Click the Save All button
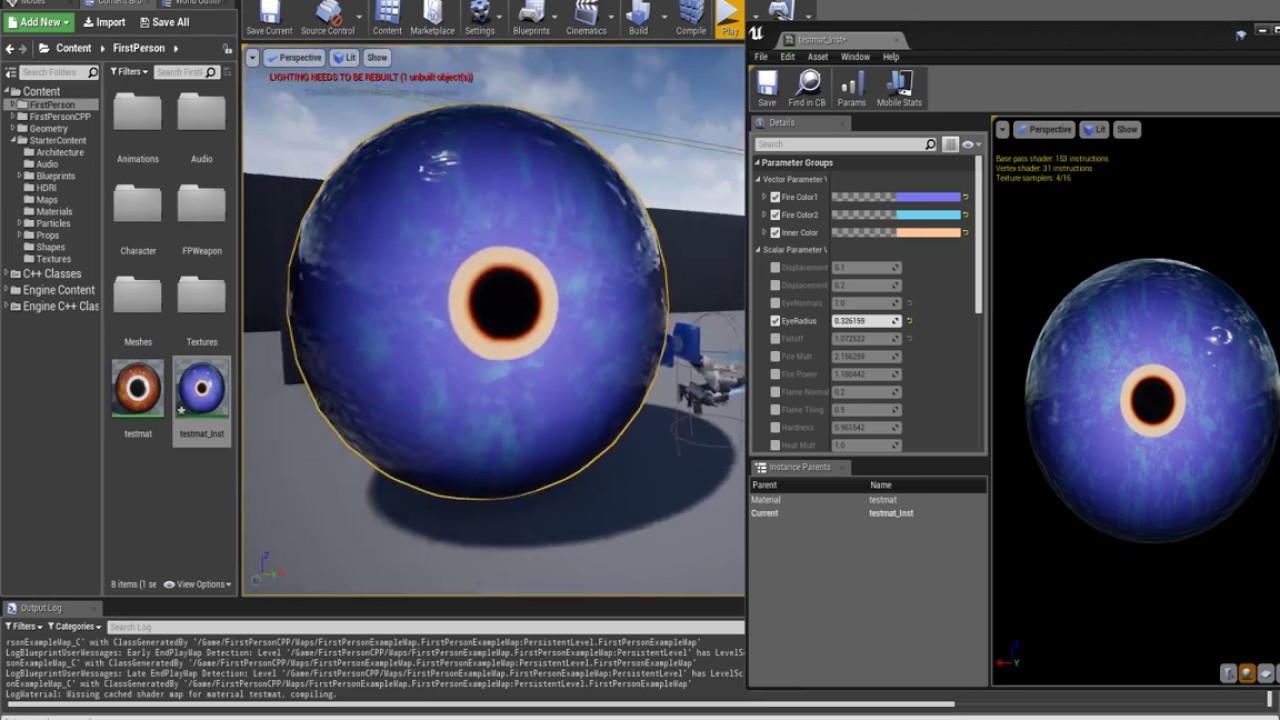The image size is (1280, 720). [165, 22]
